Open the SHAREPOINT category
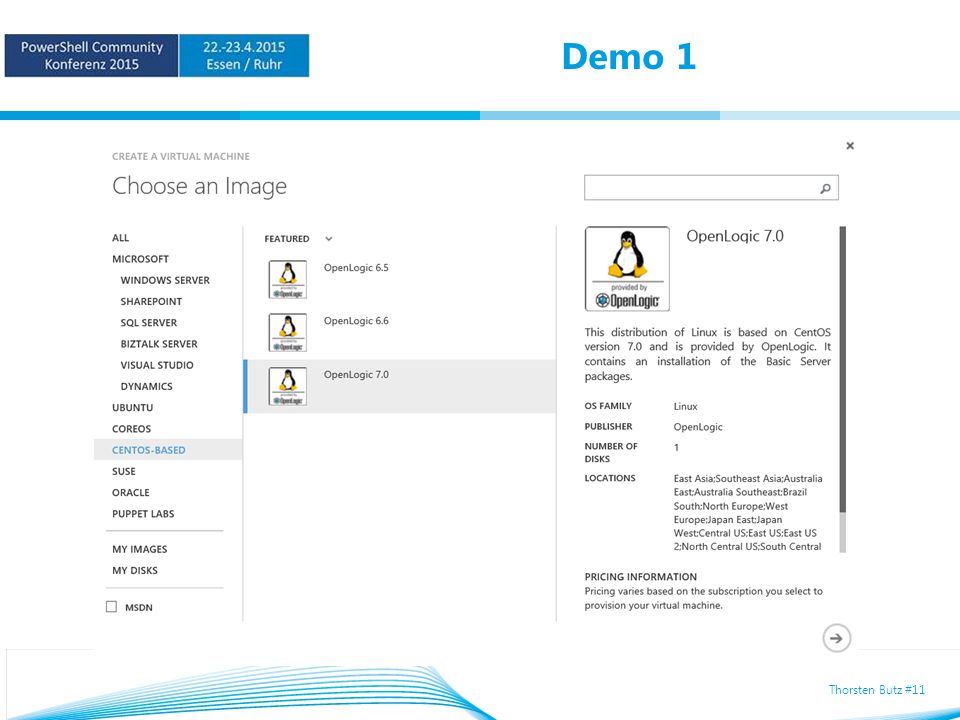The width and height of the screenshot is (960, 720). pos(151,301)
